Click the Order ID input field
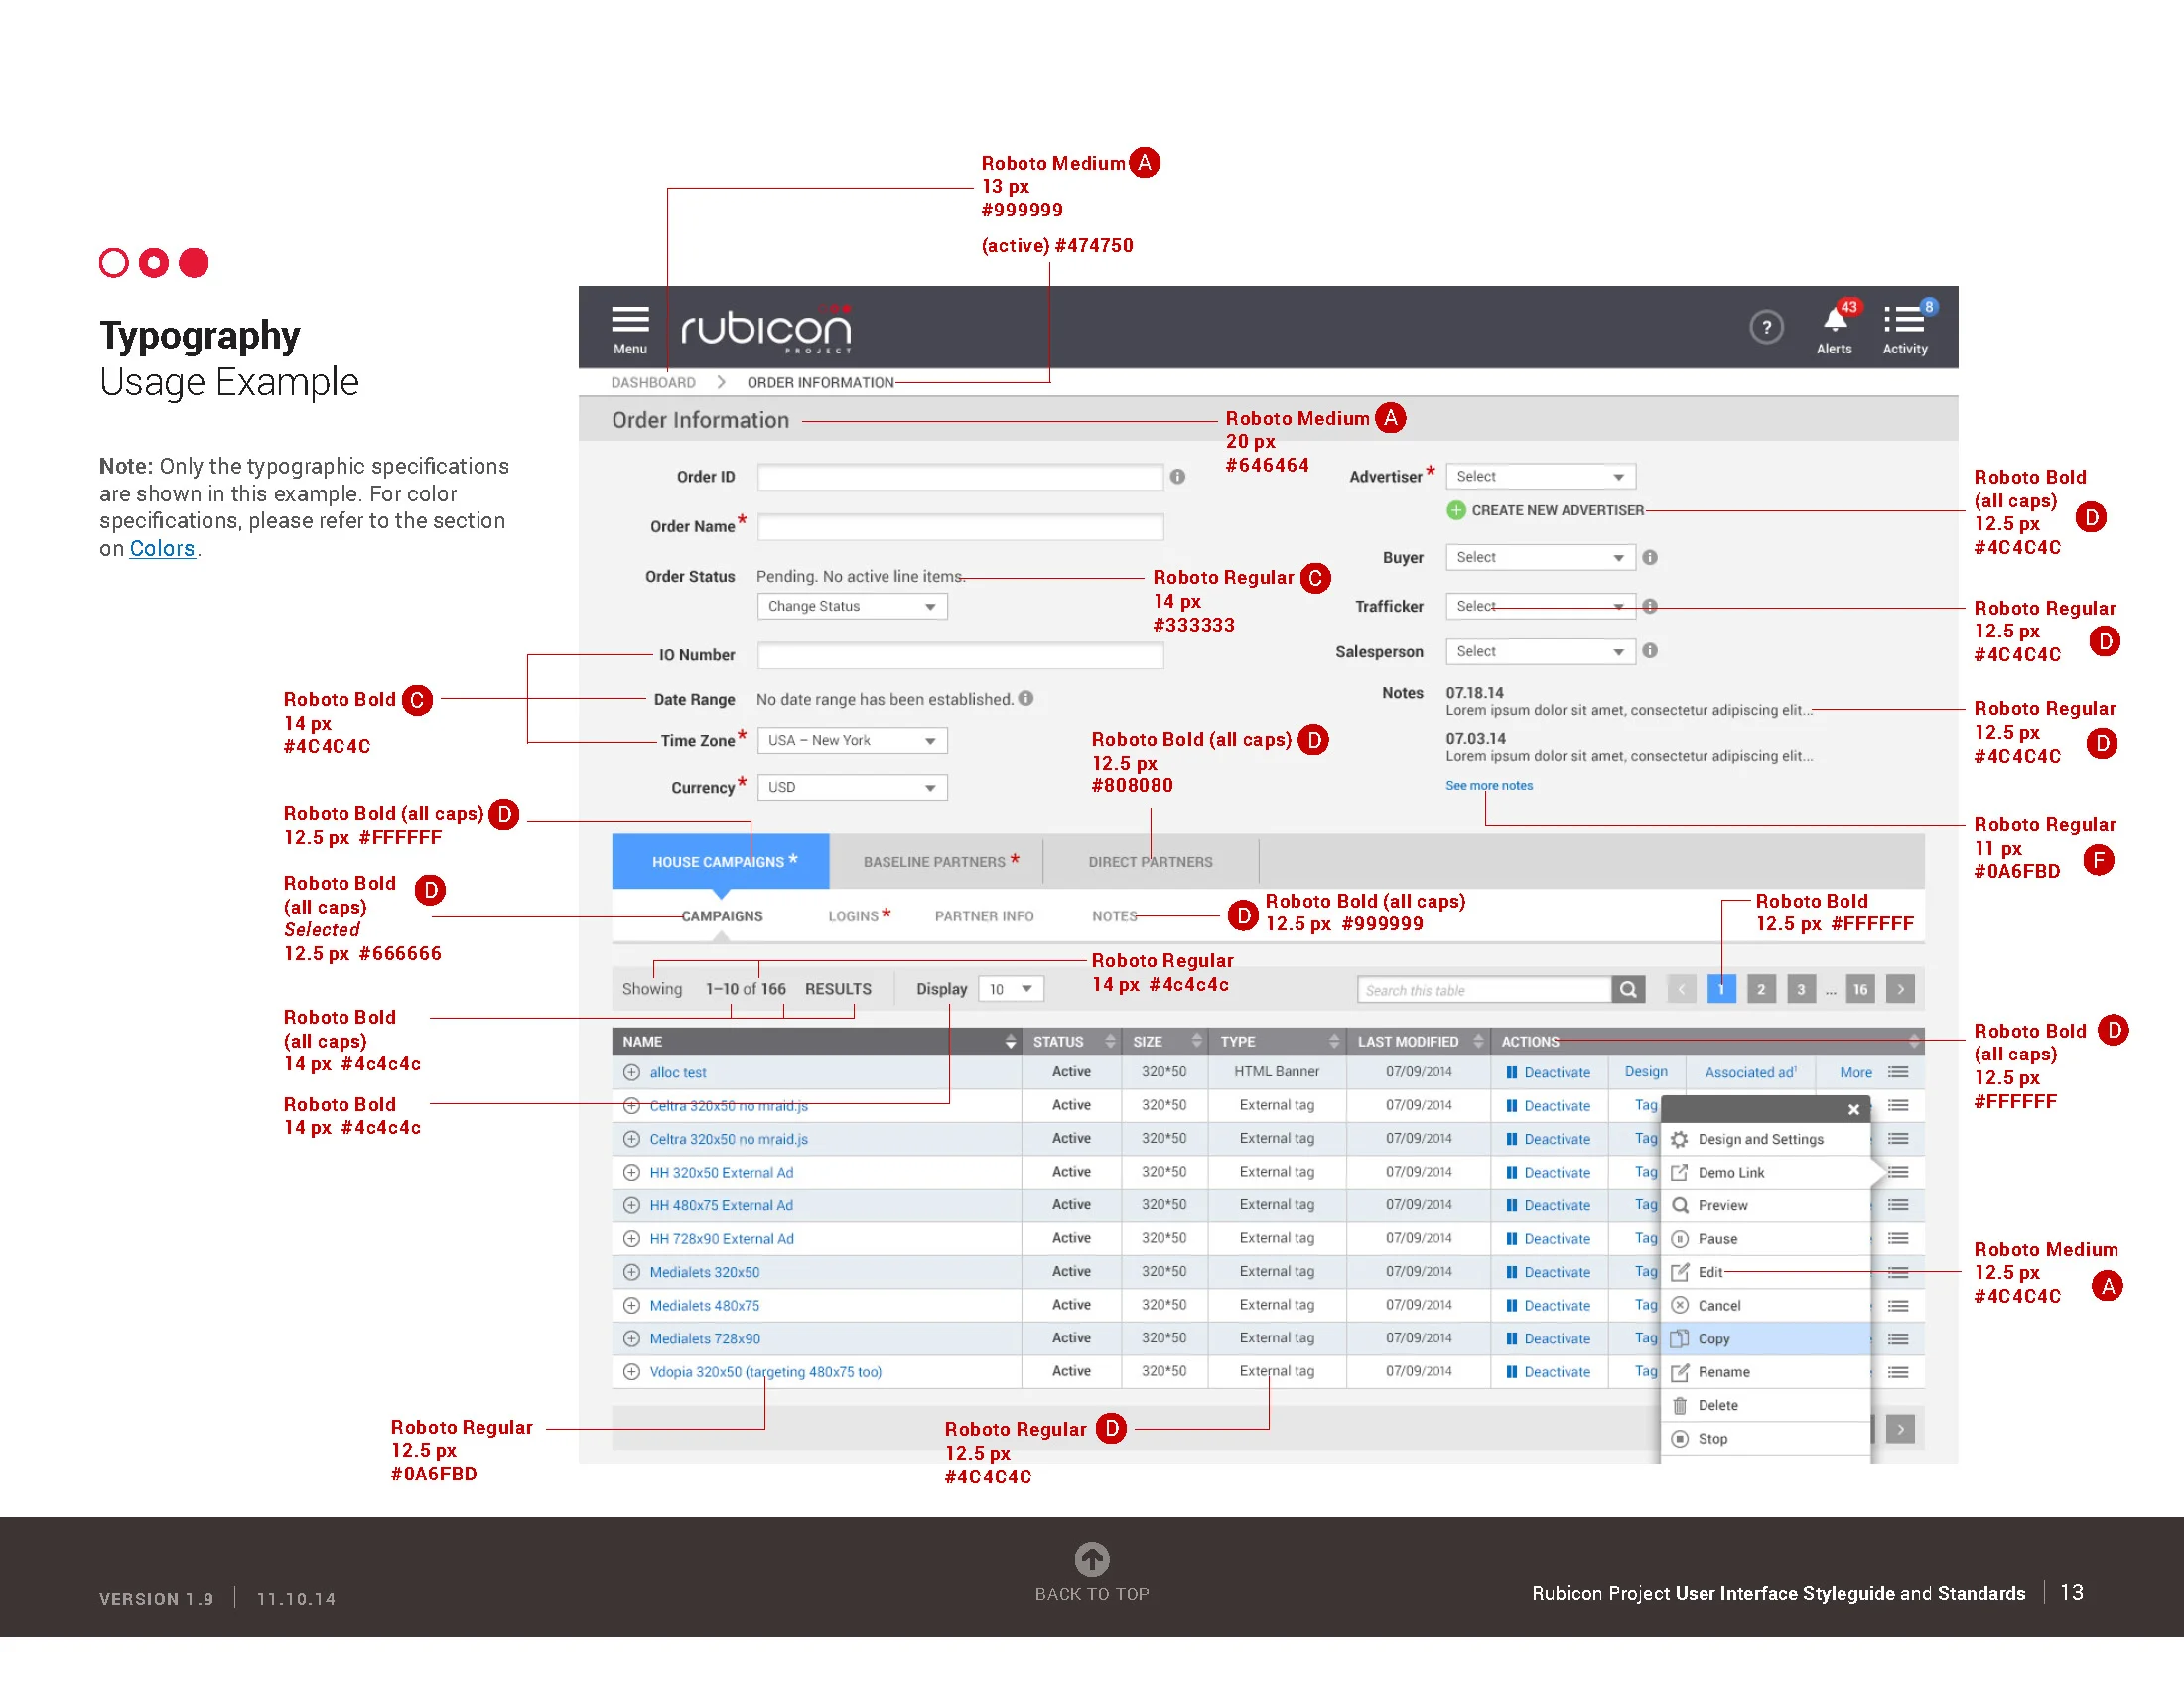2184x1688 pixels. coord(960,477)
